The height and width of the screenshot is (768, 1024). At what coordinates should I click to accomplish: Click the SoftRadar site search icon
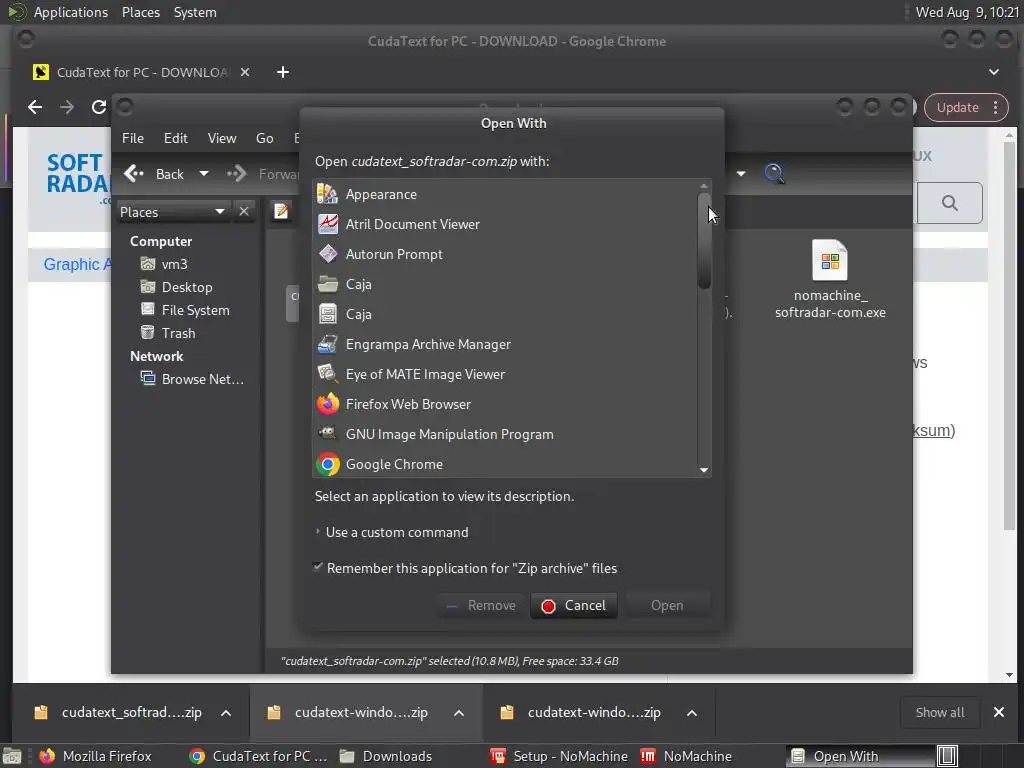click(x=950, y=203)
